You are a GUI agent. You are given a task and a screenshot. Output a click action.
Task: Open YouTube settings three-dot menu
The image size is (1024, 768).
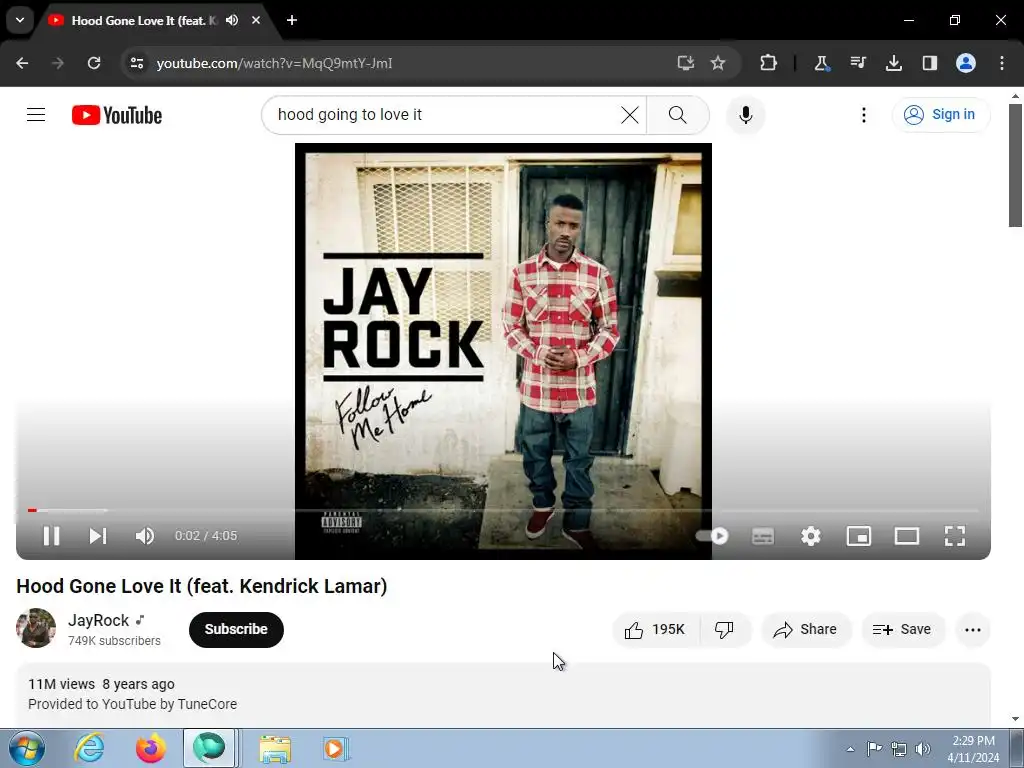(863, 115)
